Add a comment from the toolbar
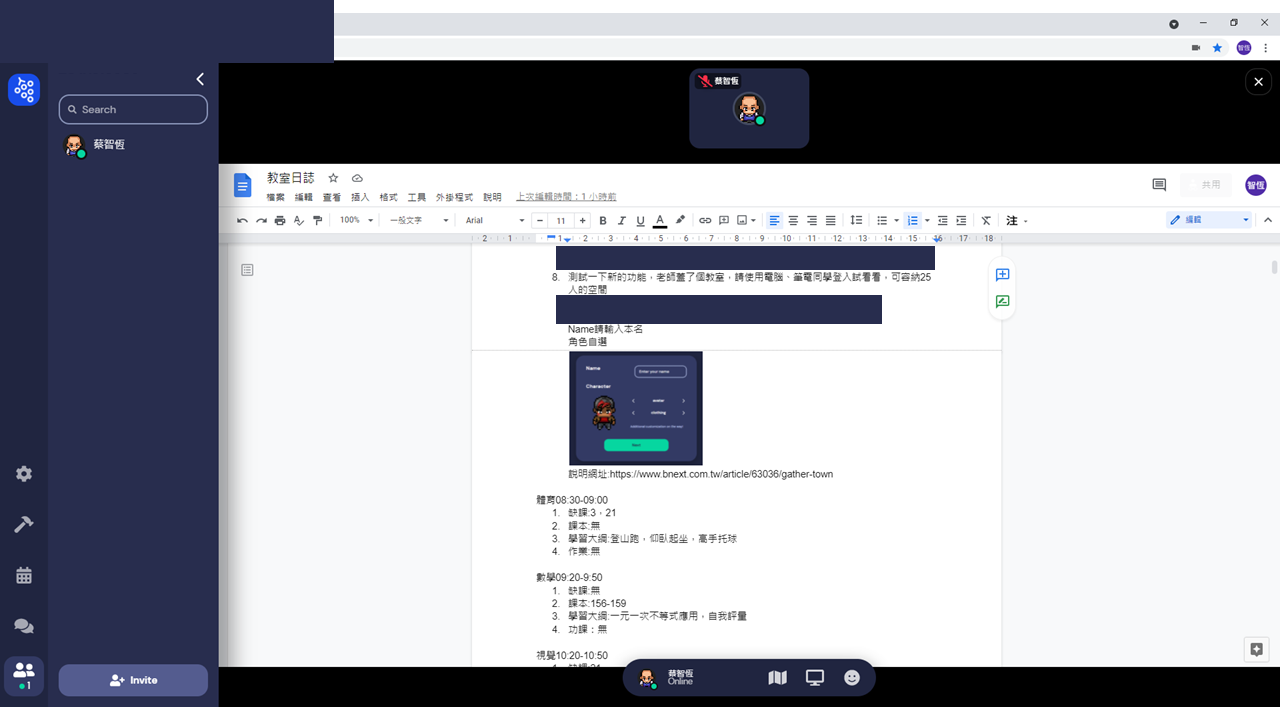Viewport: 1280px width, 707px height. (724, 220)
